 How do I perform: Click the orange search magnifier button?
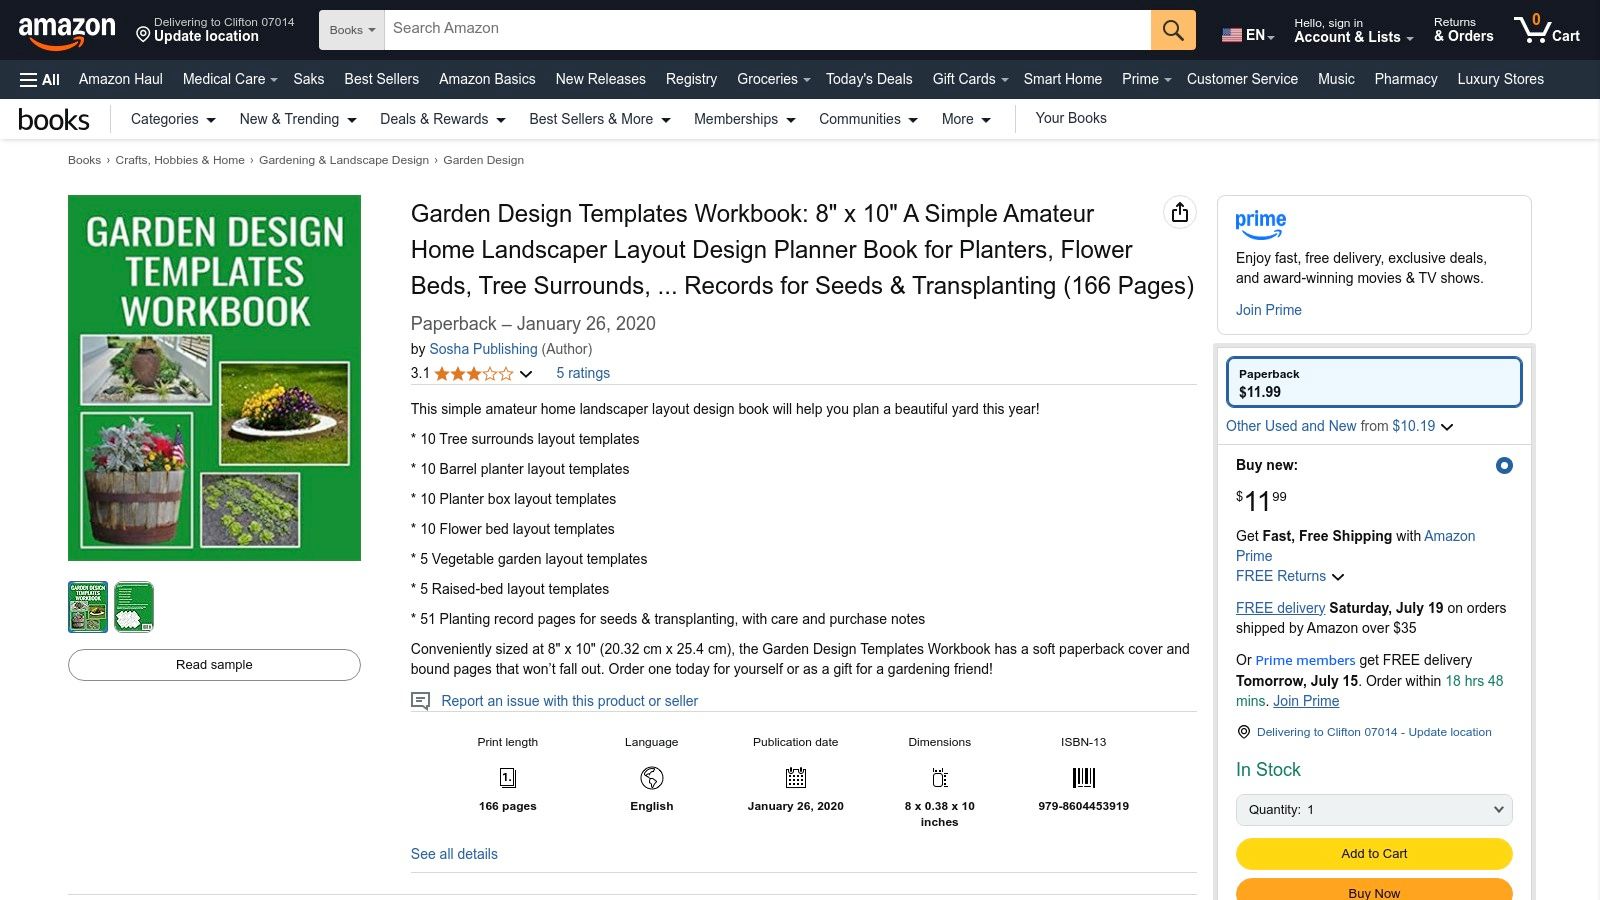click(1173, 30)
